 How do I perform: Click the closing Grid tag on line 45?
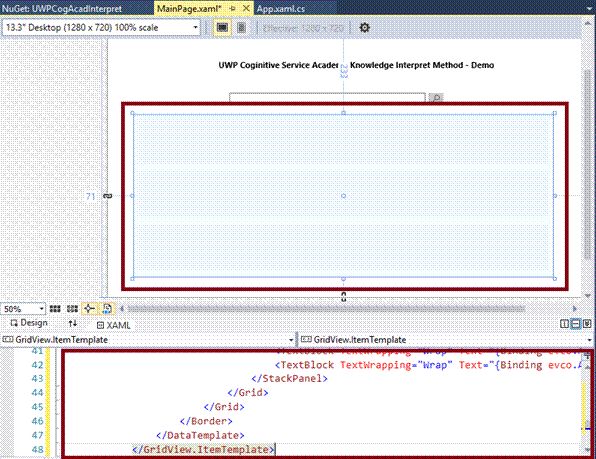coord(224,407)
